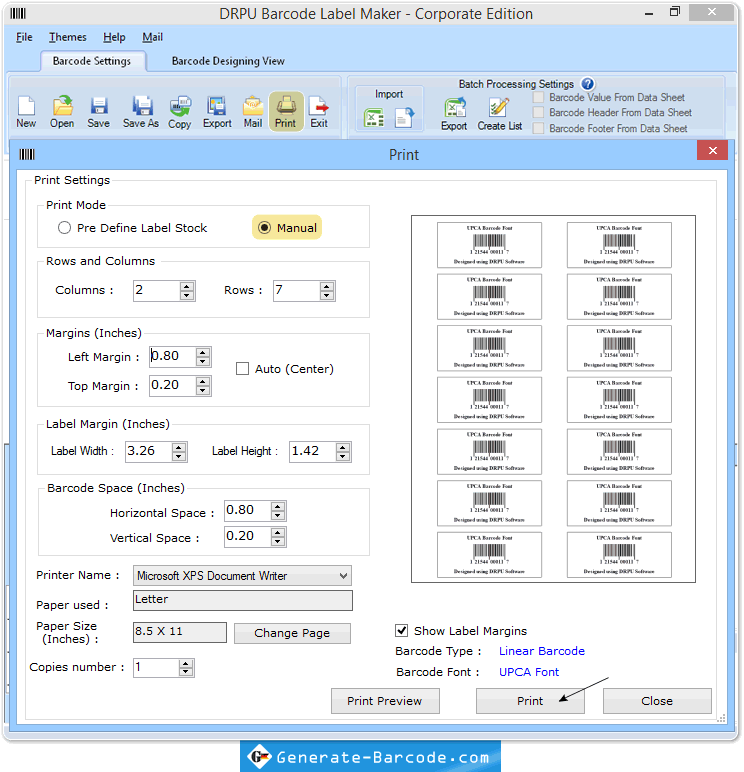744x772 pixels.
Task: Click the barcode icon in the Print dialog title
Action: pos(27,155)
